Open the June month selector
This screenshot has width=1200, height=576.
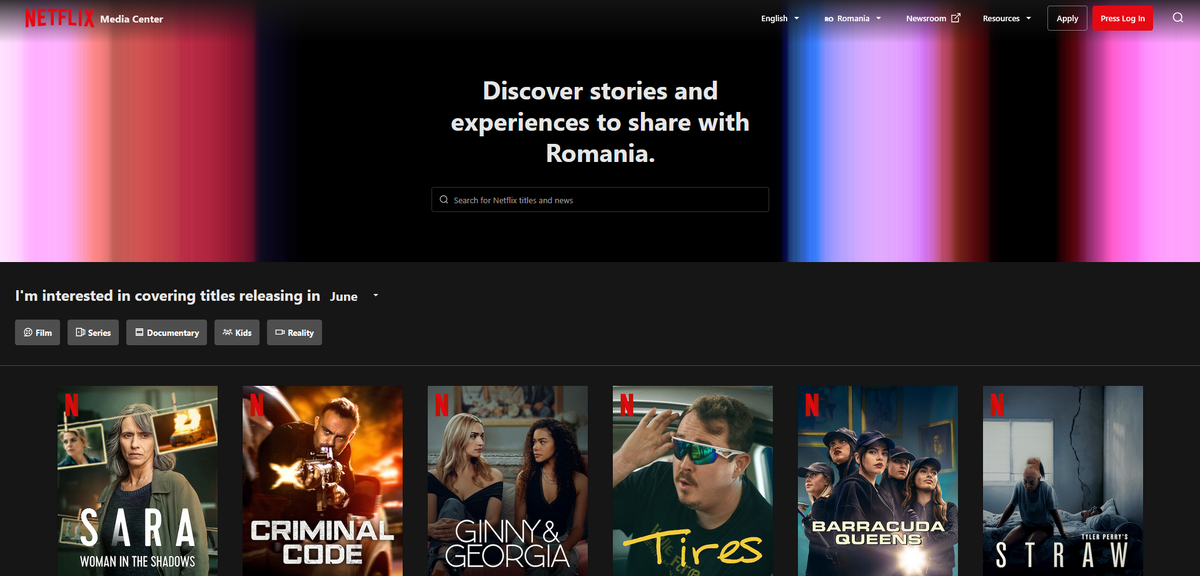[x=354, y=296]
